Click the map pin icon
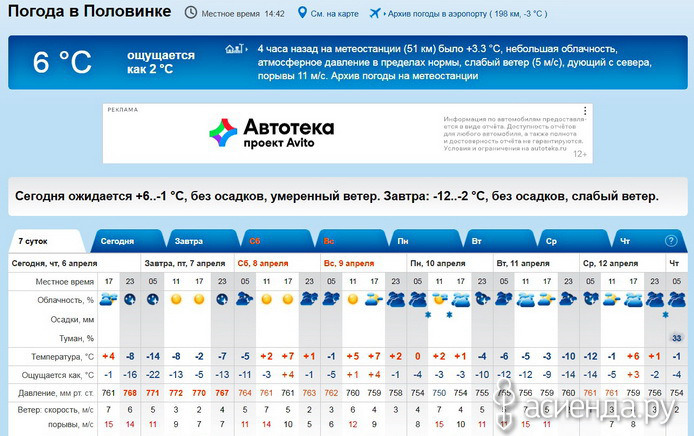This screenshot has height=436, width=694. click(x=302, y=12)
